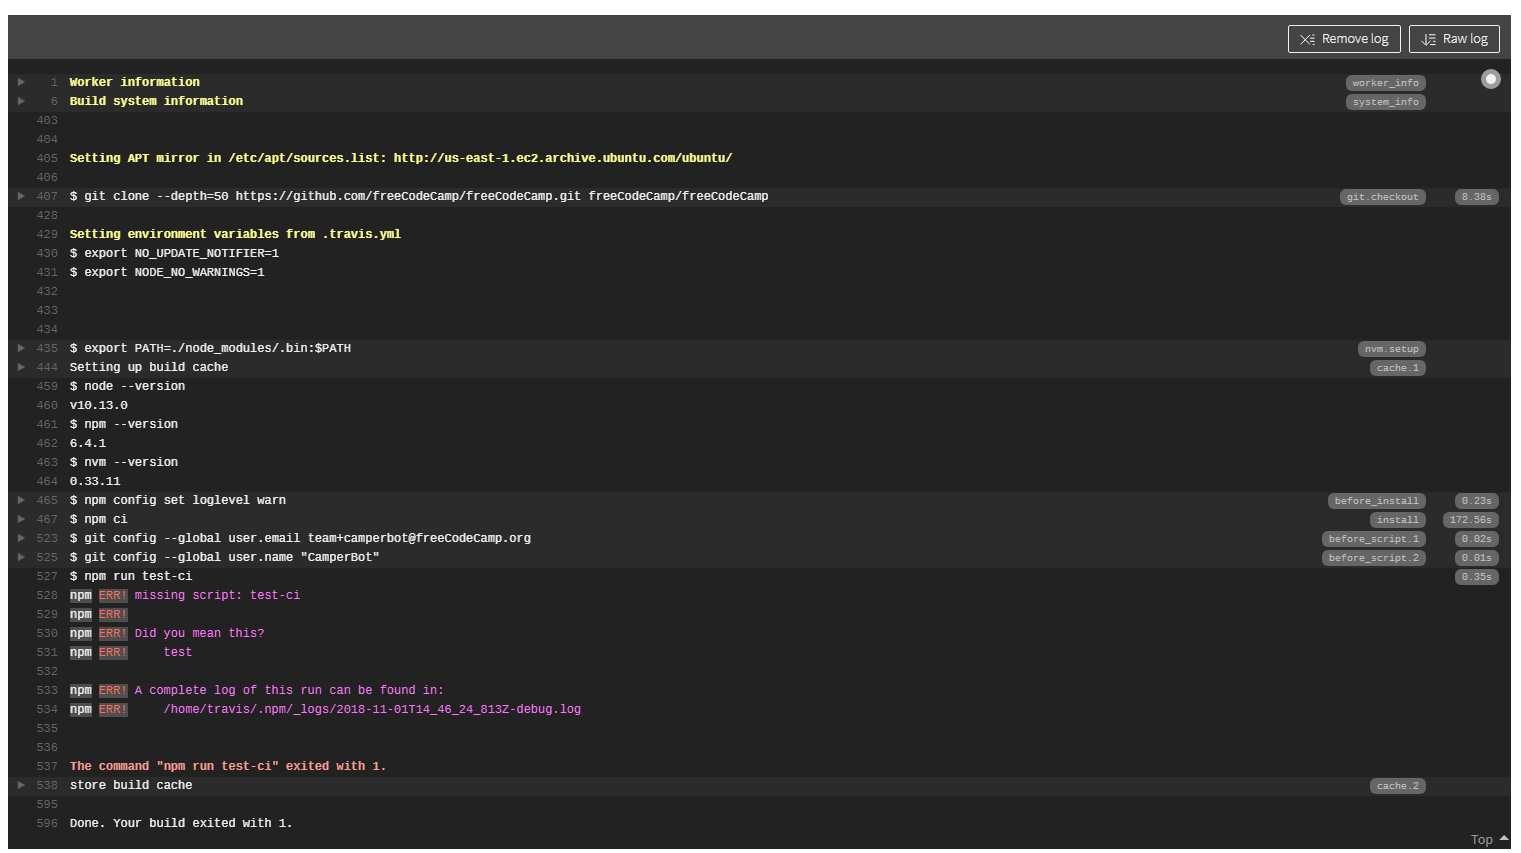Click the Raw log button

[1454, 38]
